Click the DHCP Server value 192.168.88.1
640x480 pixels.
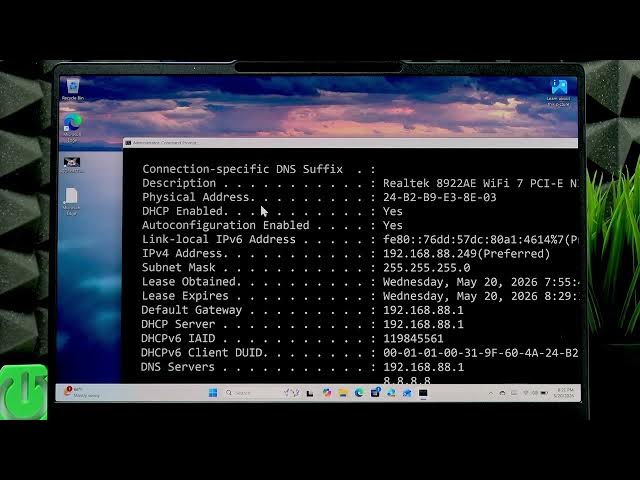(423, 324)
